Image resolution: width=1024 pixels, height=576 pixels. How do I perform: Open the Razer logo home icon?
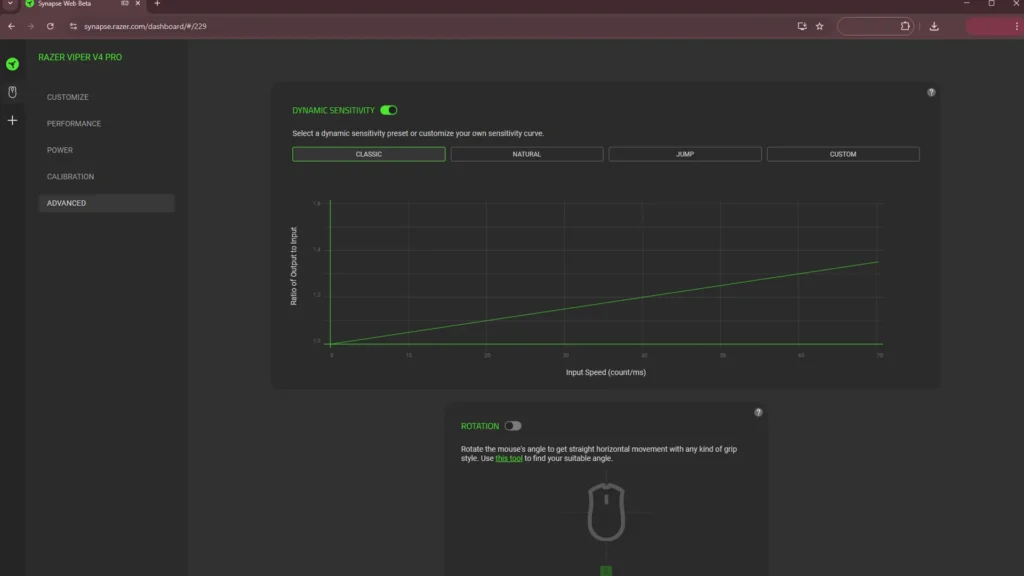point(12,64)
